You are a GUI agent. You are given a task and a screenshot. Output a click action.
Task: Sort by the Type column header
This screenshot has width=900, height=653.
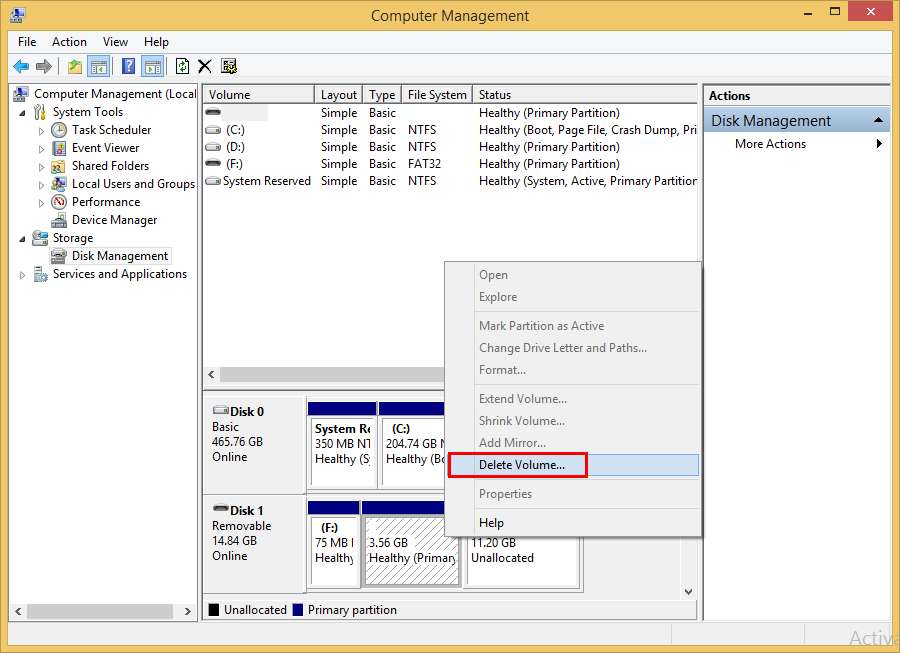(382, 95)
